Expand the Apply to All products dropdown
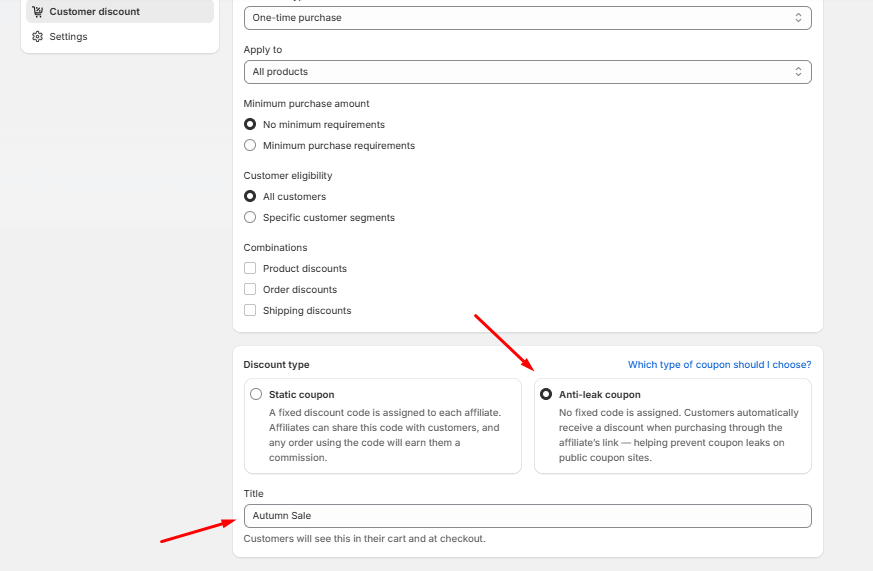This screenshot has width=873, height=571. point(527,72)
